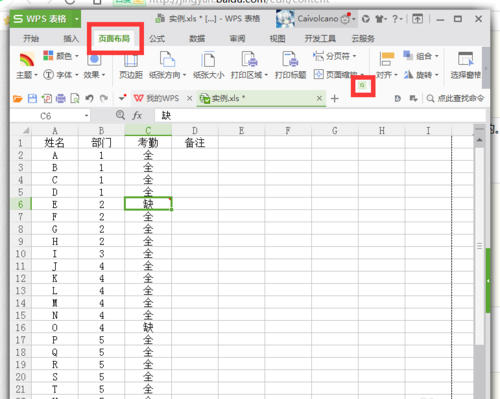The height and width of the screenshot is (399, 500).
Task: Click the save icon in quick toolbar
Action: tap(32, 98)
